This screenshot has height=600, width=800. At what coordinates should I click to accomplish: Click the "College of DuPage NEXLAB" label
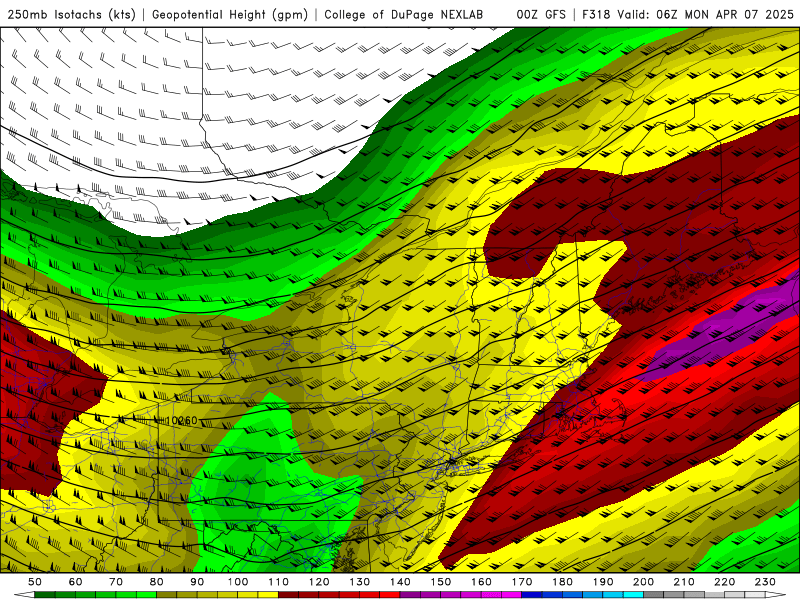[x=404, y=14]
